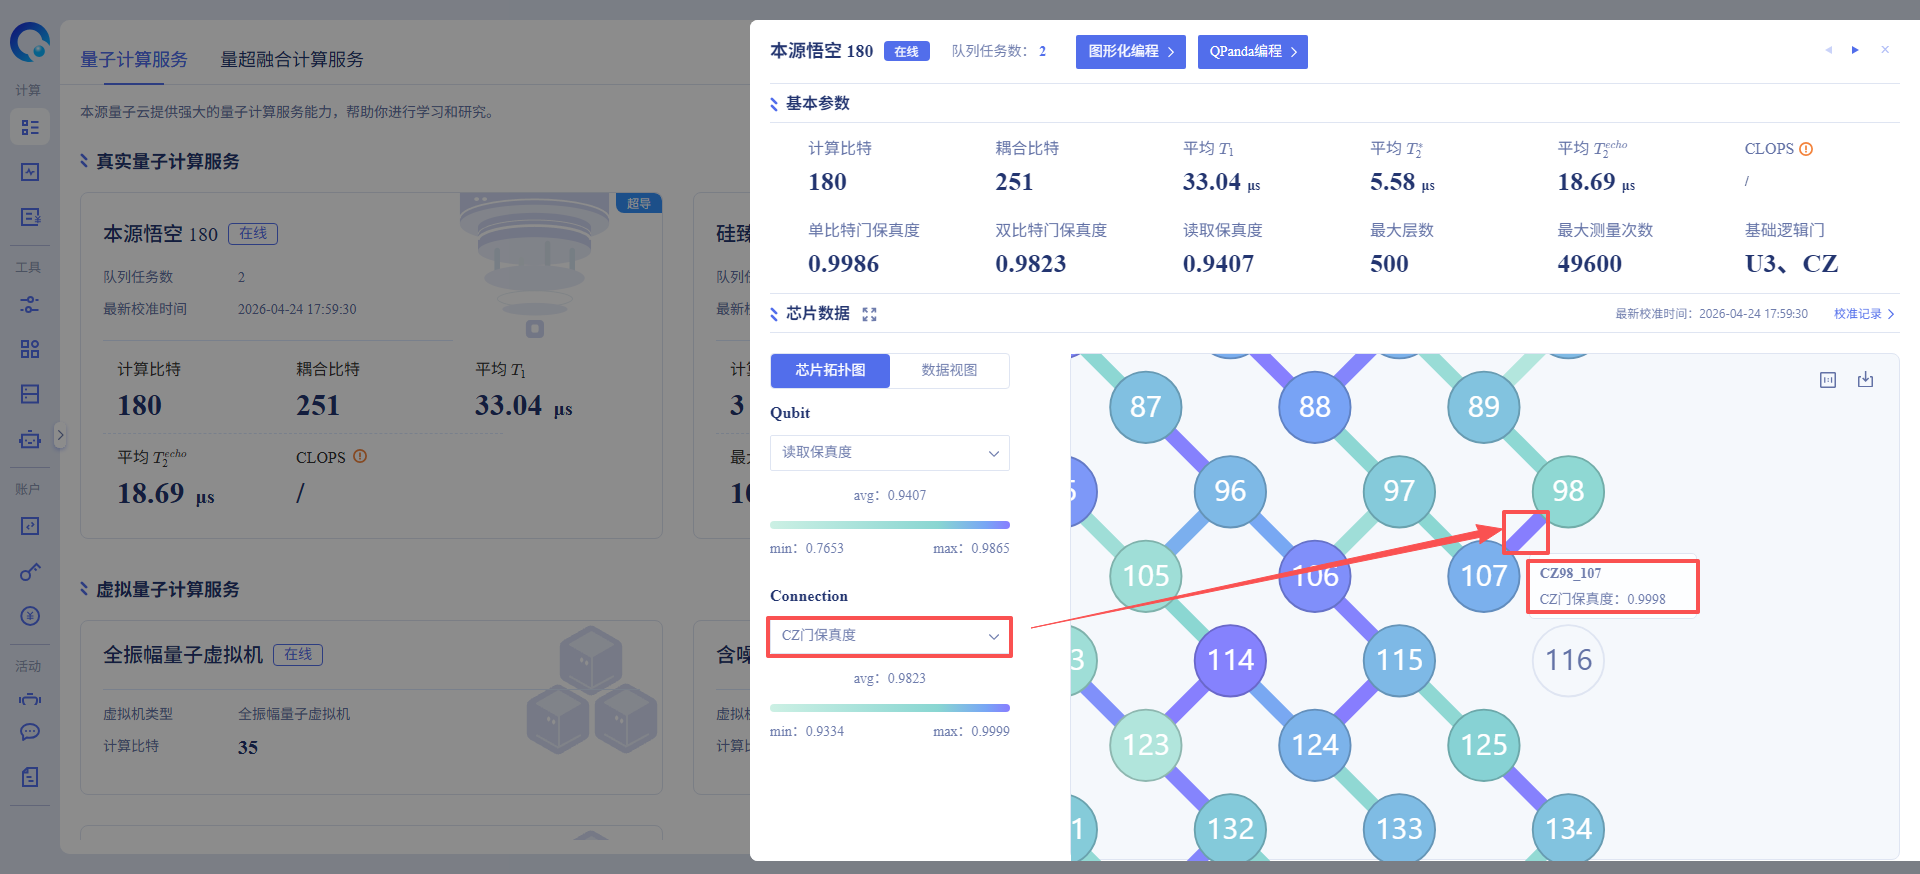Click the topology legend icon on chip map

pos(1828,380)
